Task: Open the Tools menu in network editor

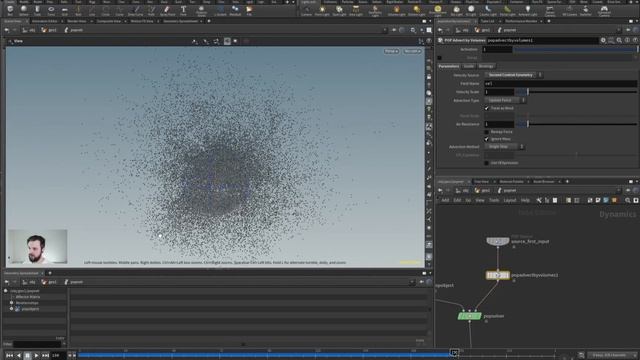Action: pos(494,200)
